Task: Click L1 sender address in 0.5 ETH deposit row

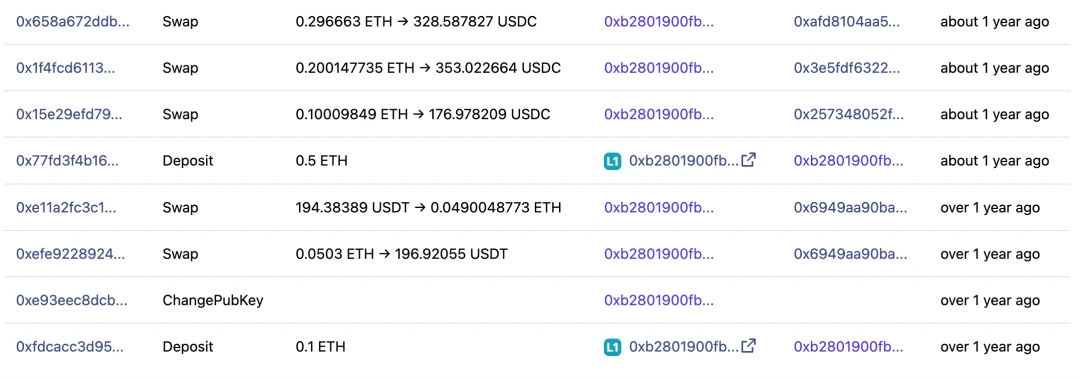Action: coord(684,161)
